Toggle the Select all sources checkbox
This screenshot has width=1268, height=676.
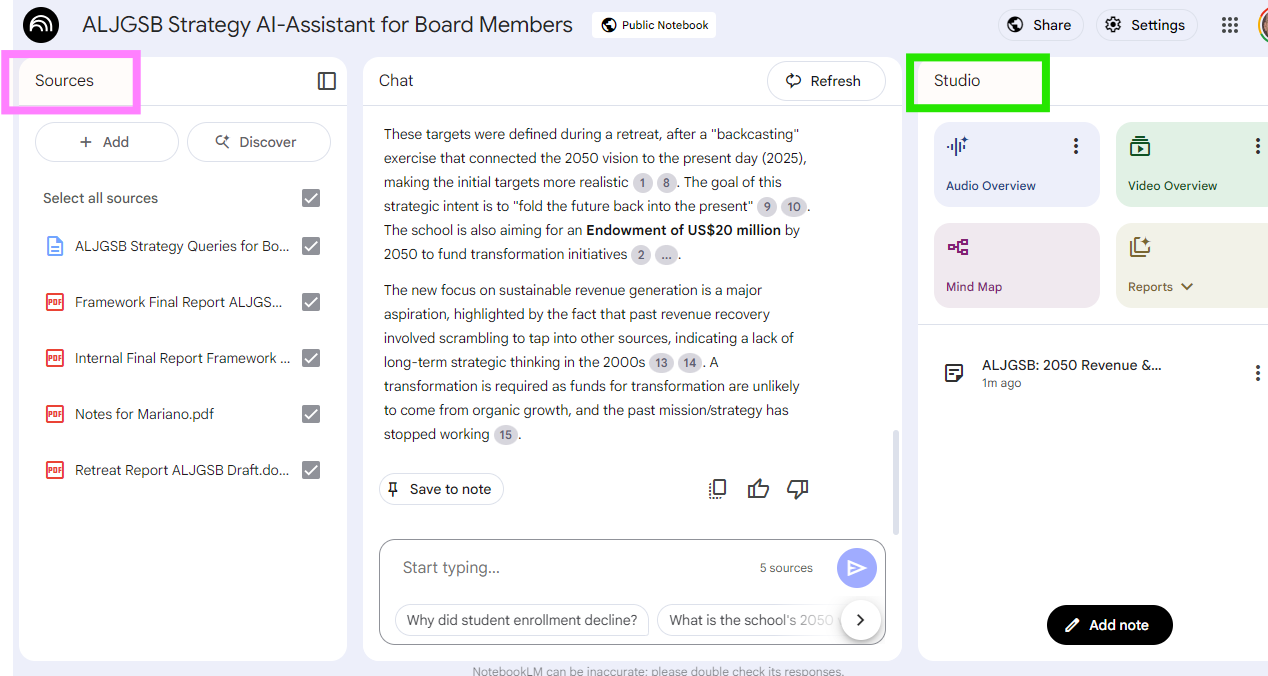[311, 198]
